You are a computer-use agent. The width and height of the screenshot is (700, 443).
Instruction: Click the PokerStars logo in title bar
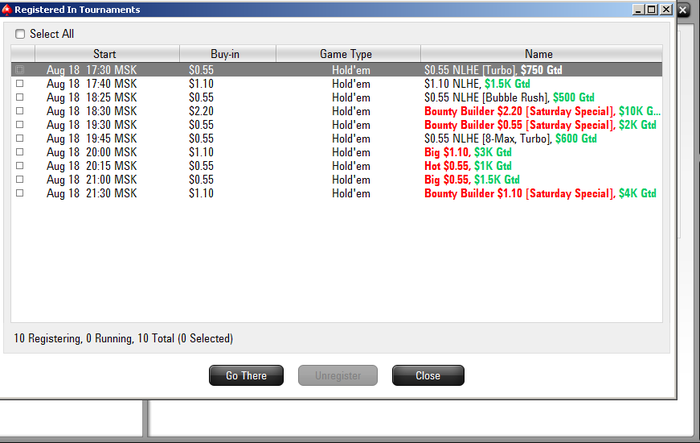[x=6, y=9]
